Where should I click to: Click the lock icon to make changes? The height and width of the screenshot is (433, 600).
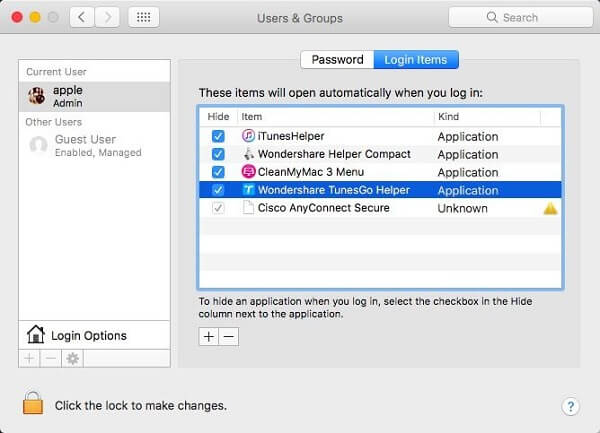(x=33, y=404)
